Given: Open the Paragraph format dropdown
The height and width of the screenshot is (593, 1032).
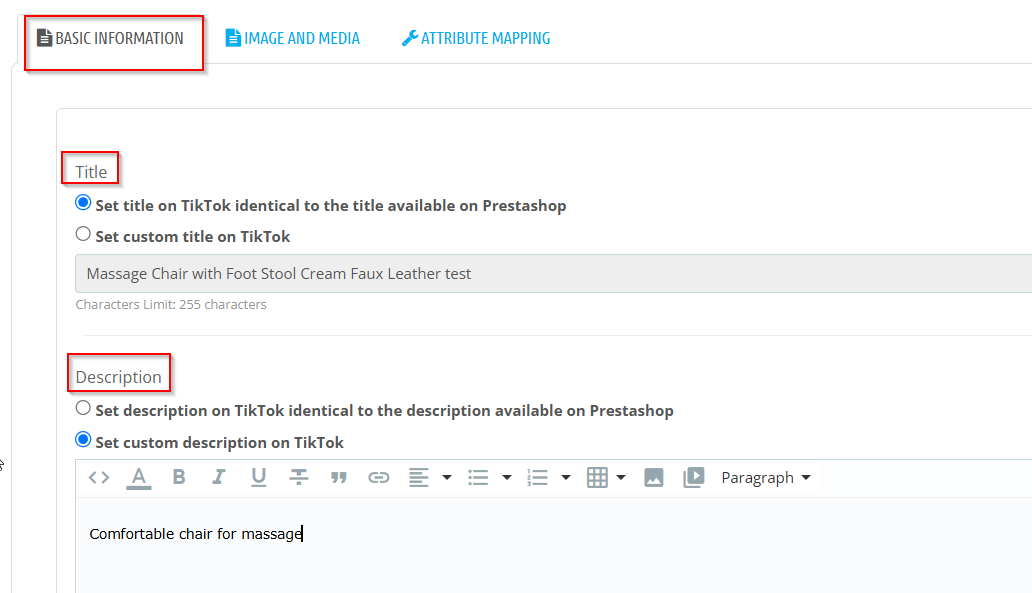Looking at the screenshot, I should pyautogui.click(x=765, y=478).
